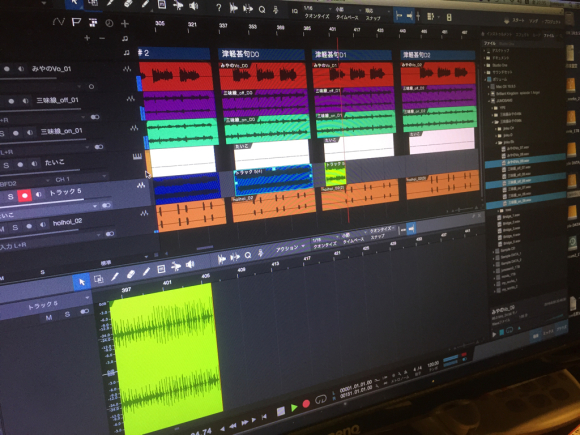
Task: Click the red Record button in transport
Action: (306, 404)
